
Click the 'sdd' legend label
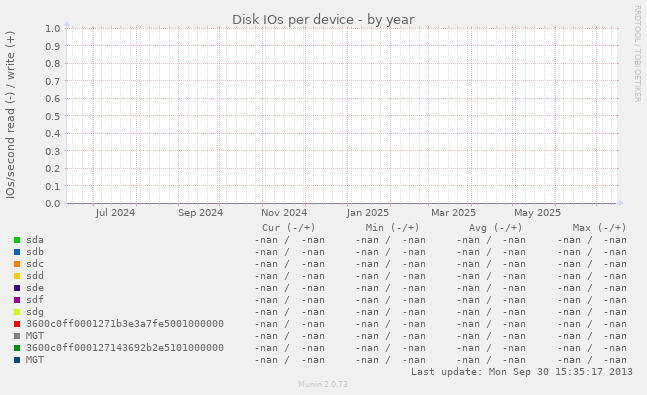pyautogui.click(x=35, y=276)
